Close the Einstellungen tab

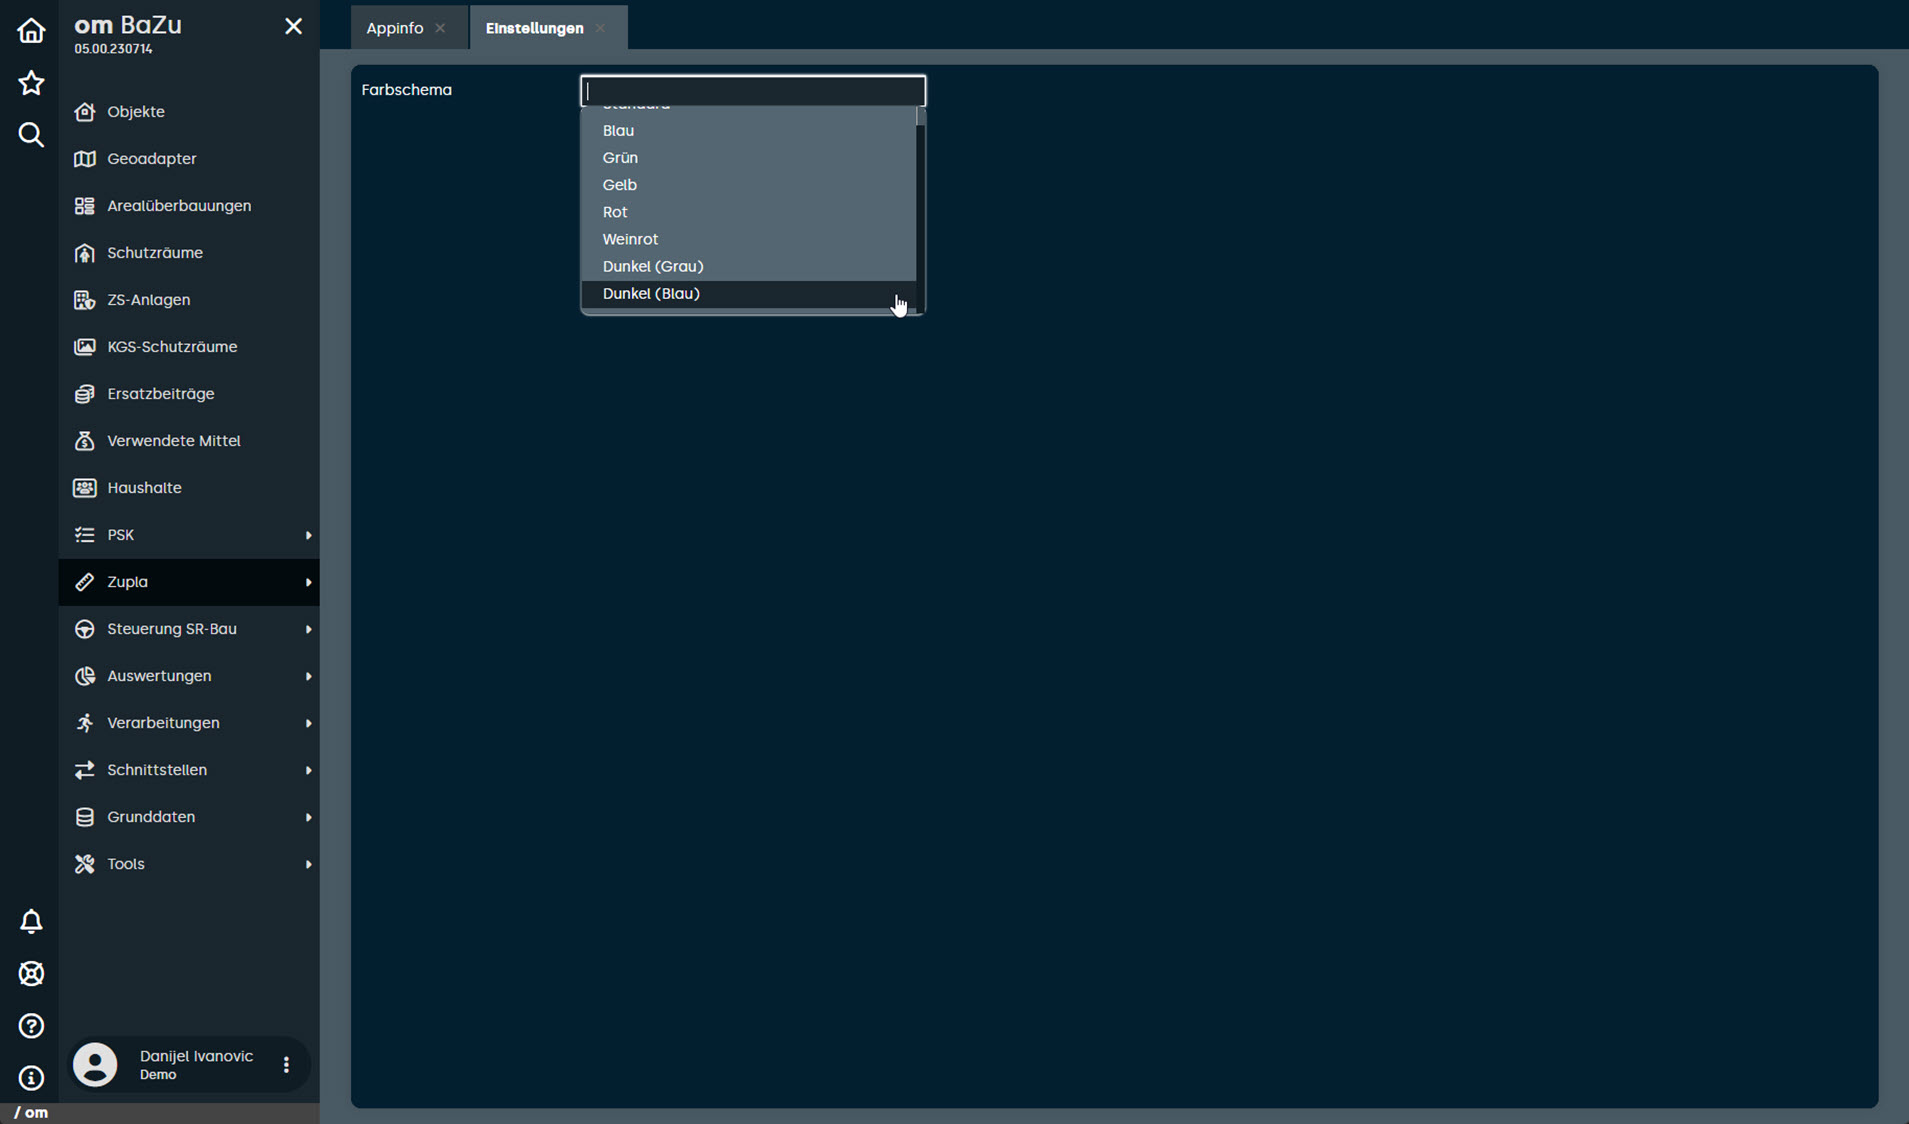coord(600,28)
